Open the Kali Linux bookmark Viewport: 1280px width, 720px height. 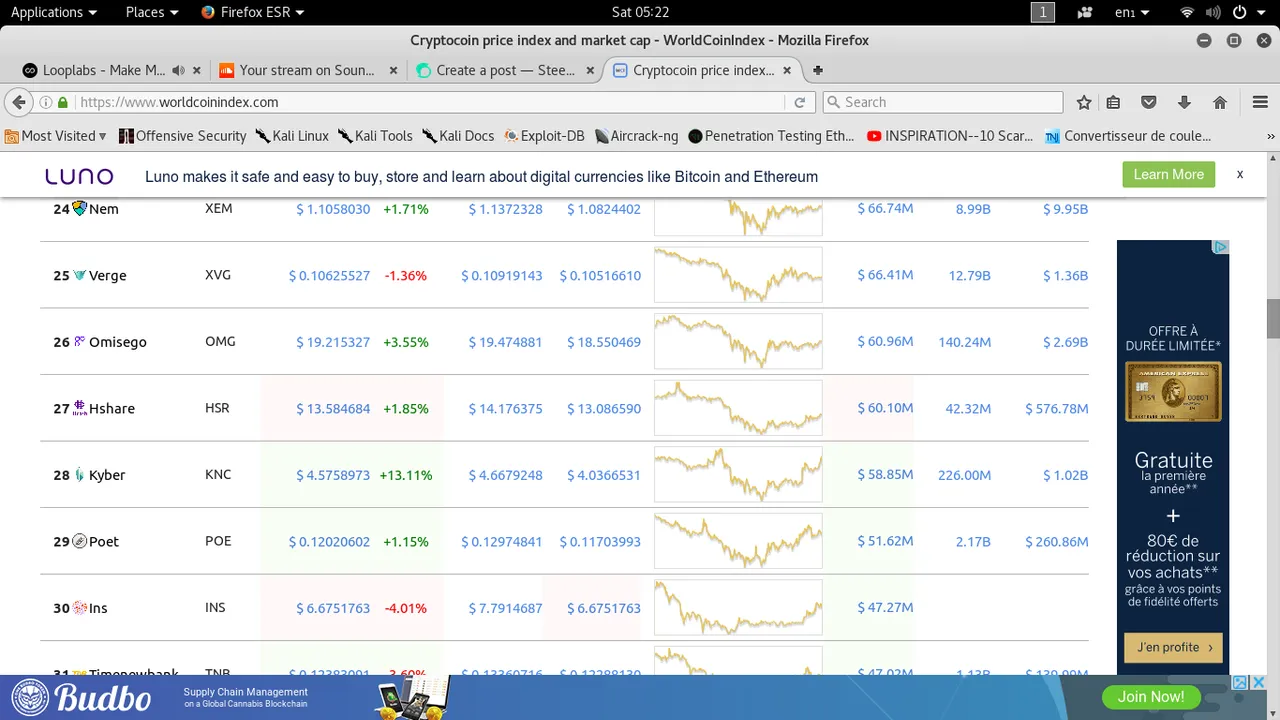pos(291,136)
